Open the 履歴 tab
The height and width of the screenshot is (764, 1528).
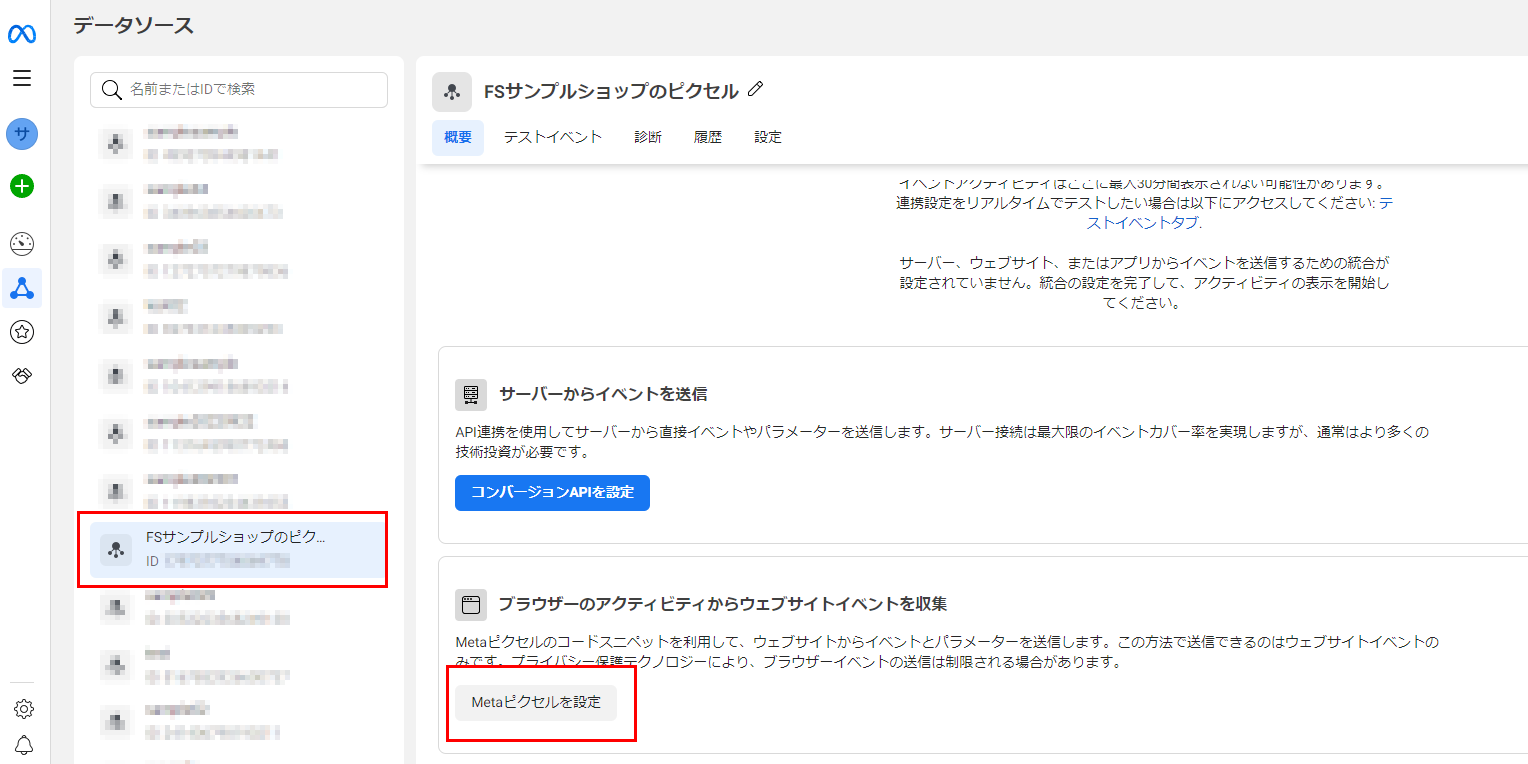tap(708, 138)
